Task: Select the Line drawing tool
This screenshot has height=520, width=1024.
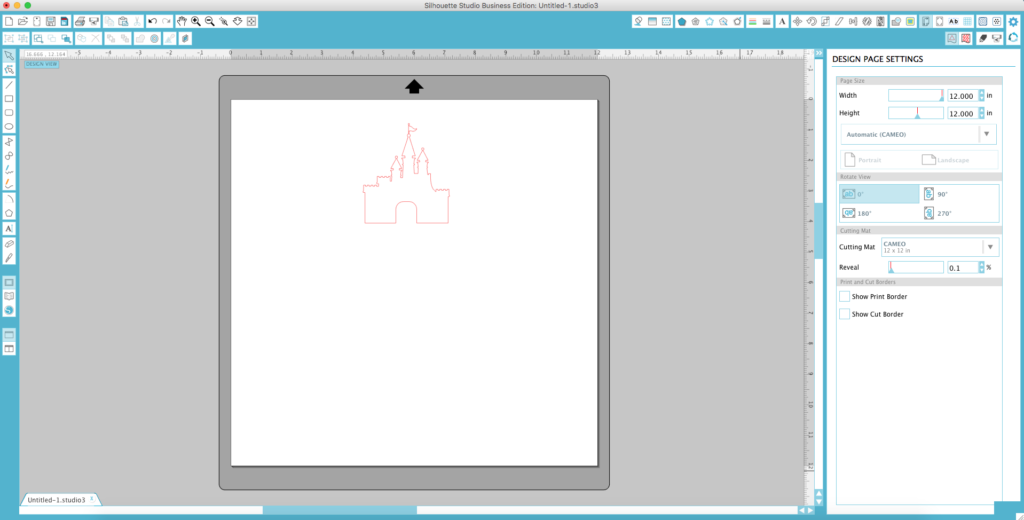Action: pyautogui.click(x=9, y=84)
